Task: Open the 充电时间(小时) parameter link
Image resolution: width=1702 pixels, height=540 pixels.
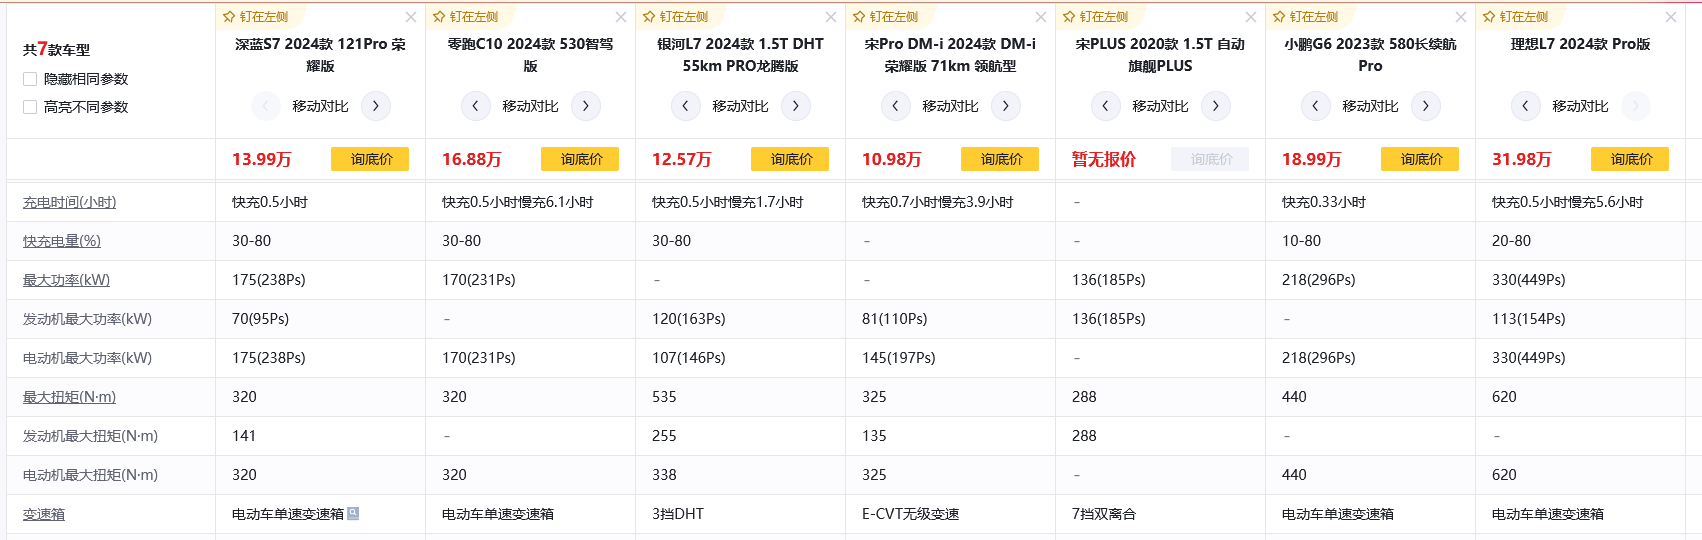Action: pyautogui.click(x=69, y=202)
